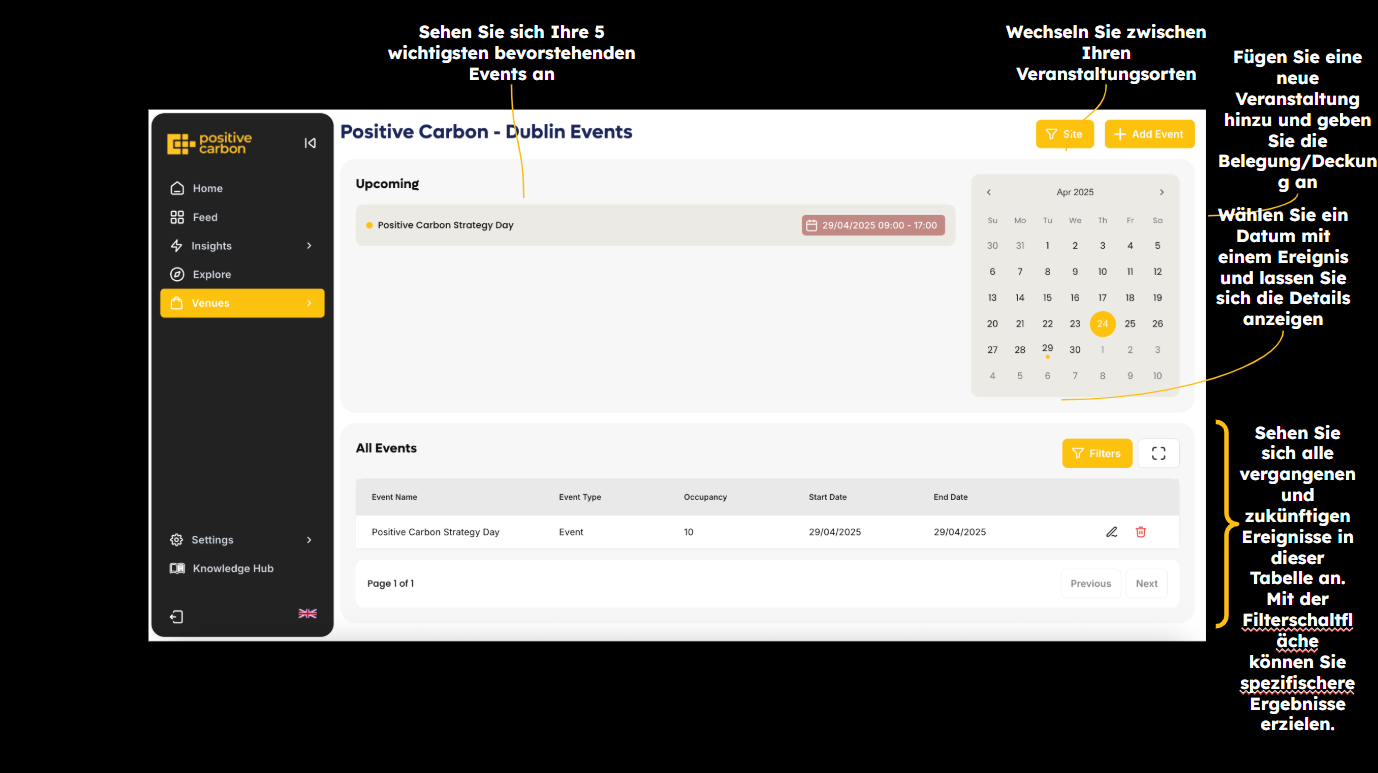Expand the Settings submenu
Image resolution: width=1378 pixels, height=773 pixels.
(308, 540)
